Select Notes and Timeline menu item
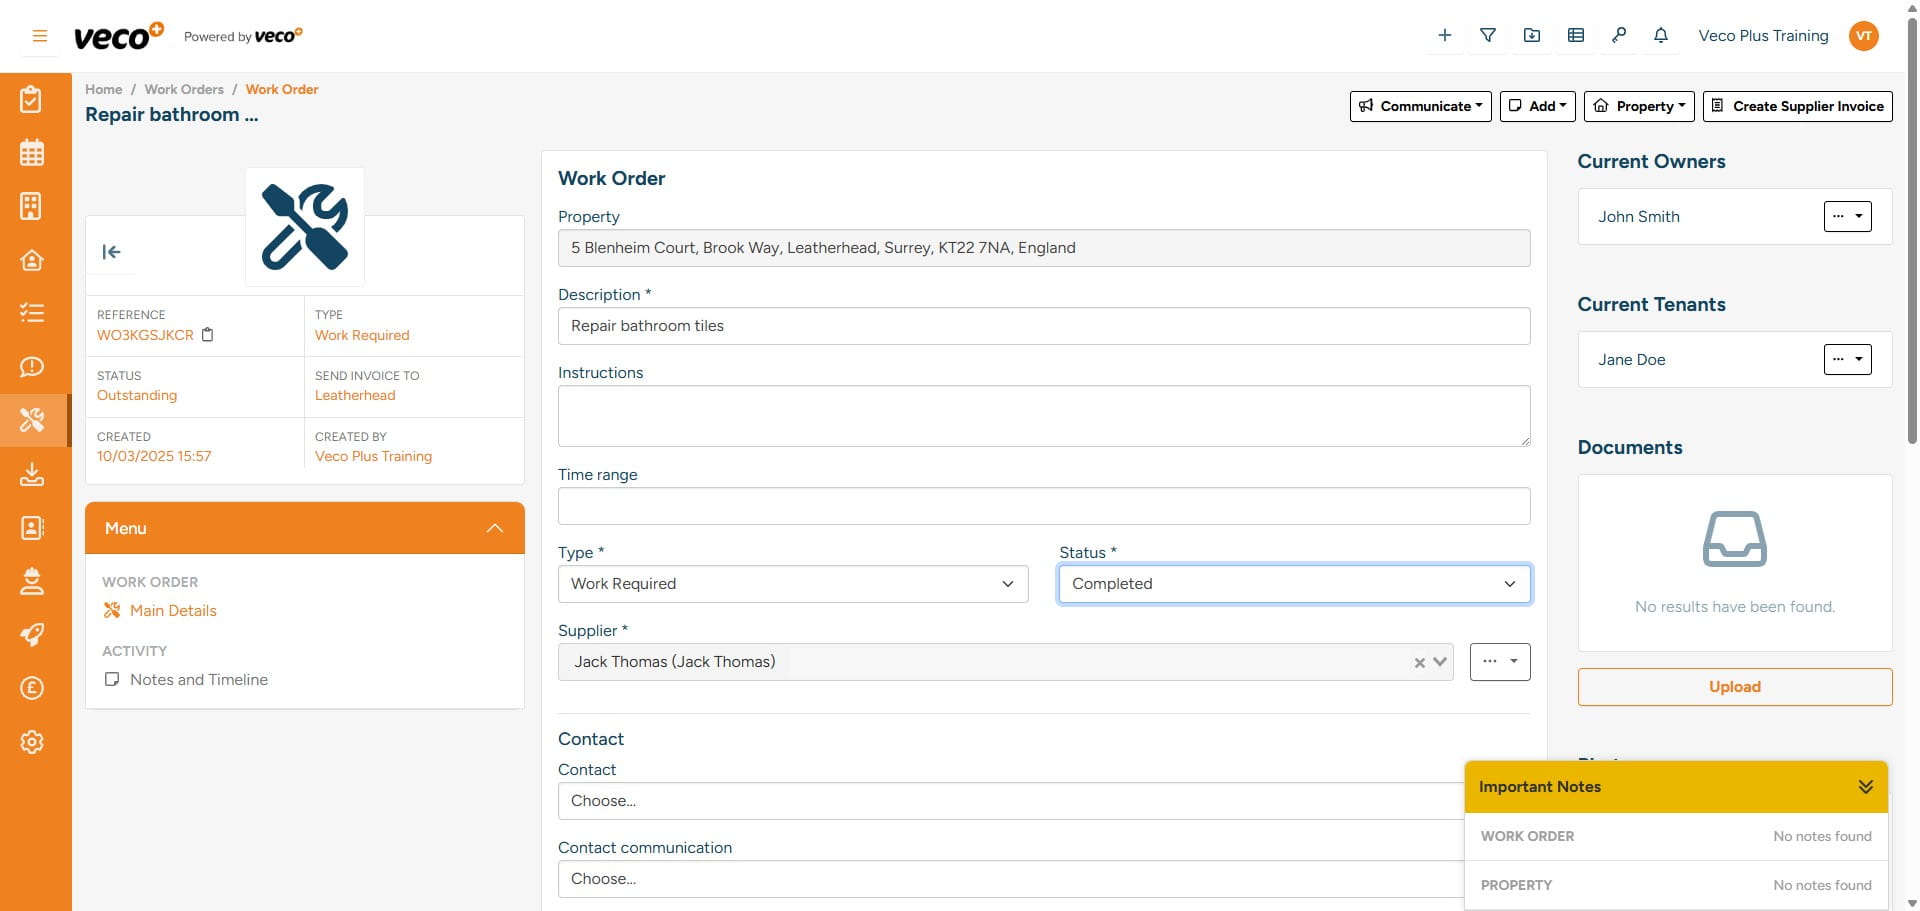 click(x=198, y=680)
